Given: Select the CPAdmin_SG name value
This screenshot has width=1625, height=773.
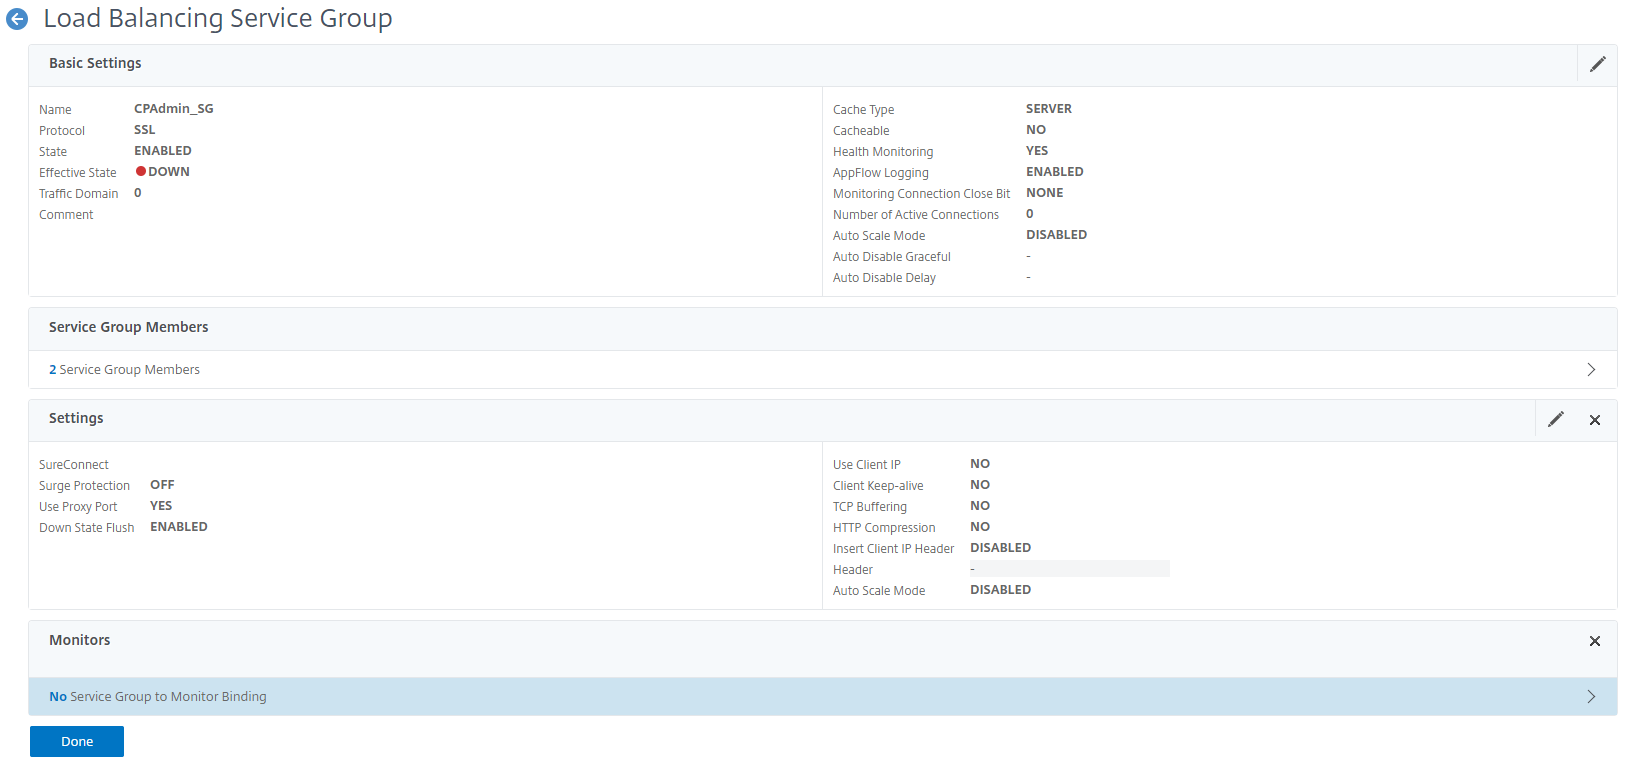Looking at the screenshot, I should tap(174, 109).
